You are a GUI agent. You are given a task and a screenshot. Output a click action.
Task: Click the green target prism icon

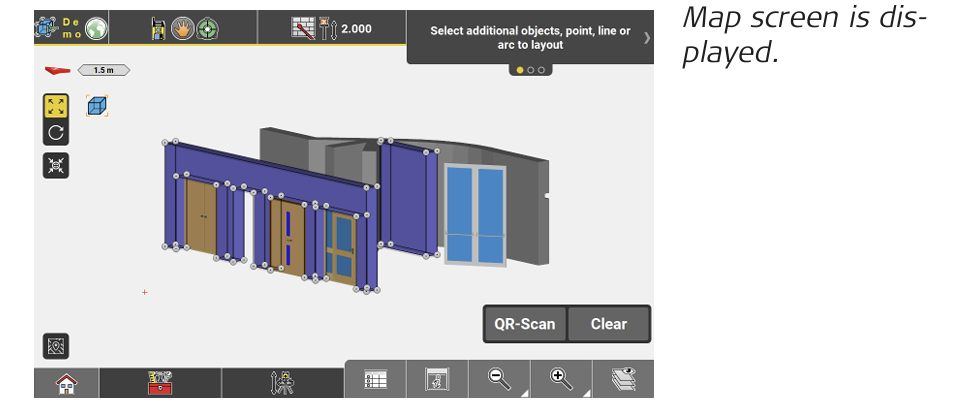(x=208, y=29)
